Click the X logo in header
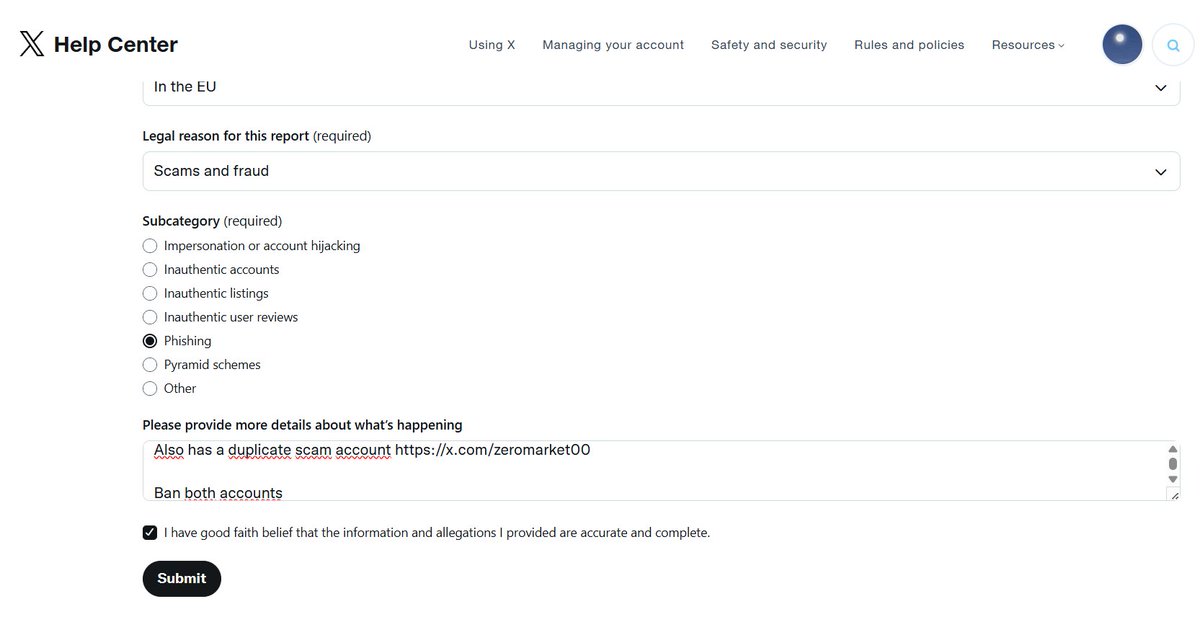The height and width of the screenshot is (617, 1200). tap(32, 44)
